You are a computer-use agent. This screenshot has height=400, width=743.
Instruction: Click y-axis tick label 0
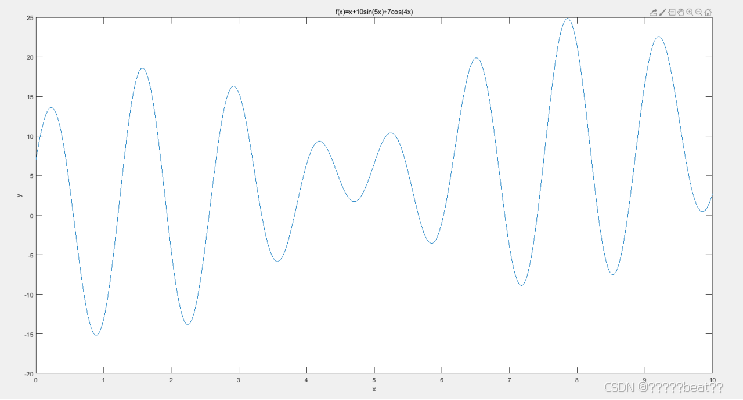pos(32,216)
